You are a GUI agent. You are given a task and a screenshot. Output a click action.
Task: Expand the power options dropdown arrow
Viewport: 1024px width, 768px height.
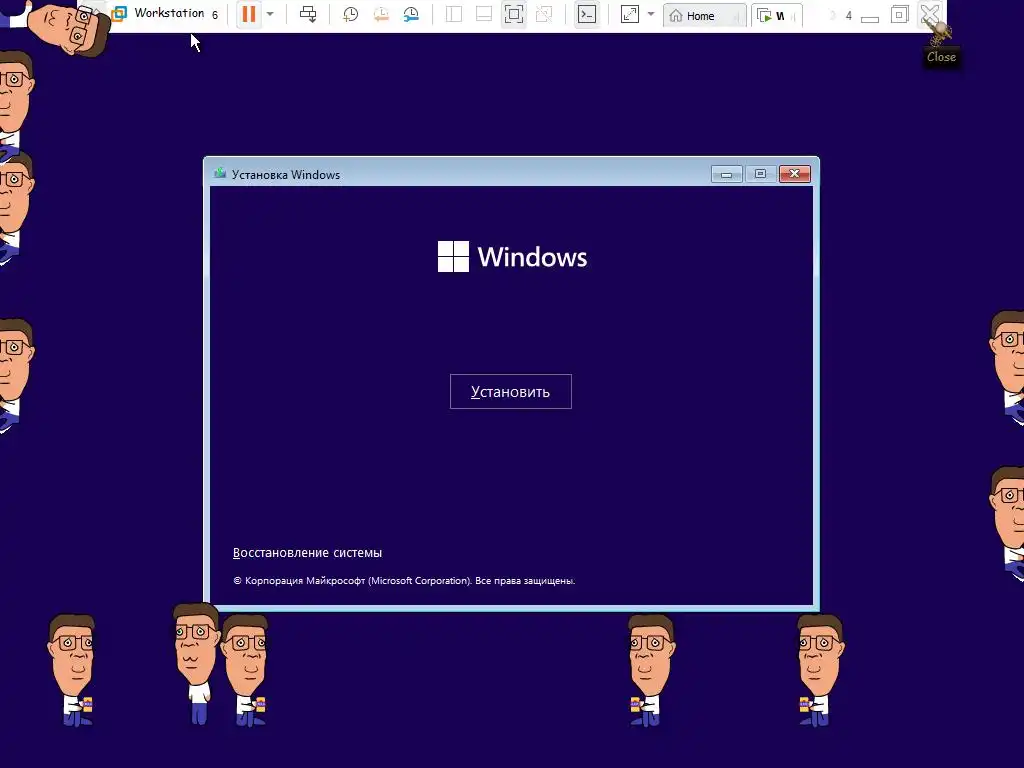click(x=270, y=14)
